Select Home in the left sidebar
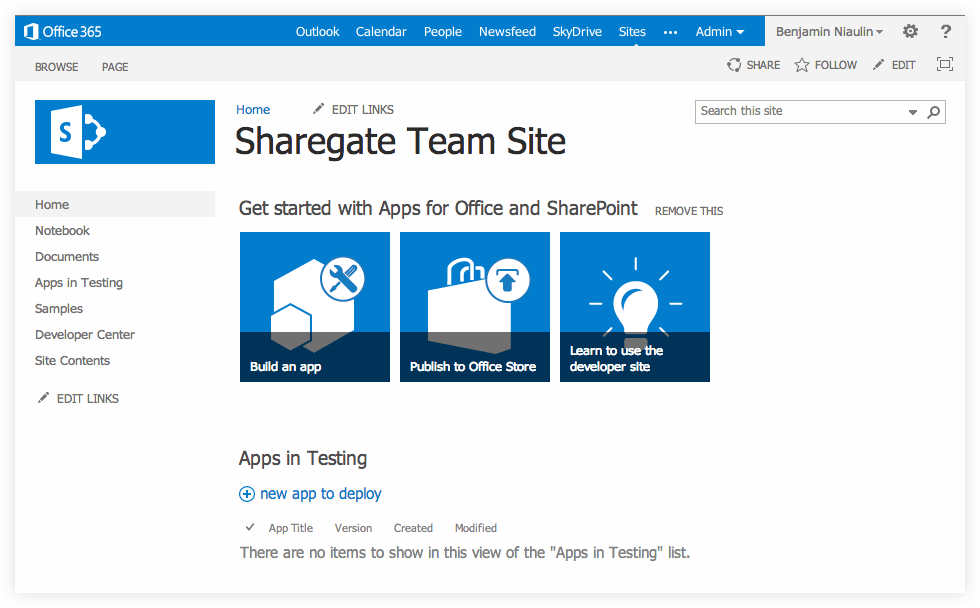Screen dimensions: 980x608 click(x=115, y=204)
